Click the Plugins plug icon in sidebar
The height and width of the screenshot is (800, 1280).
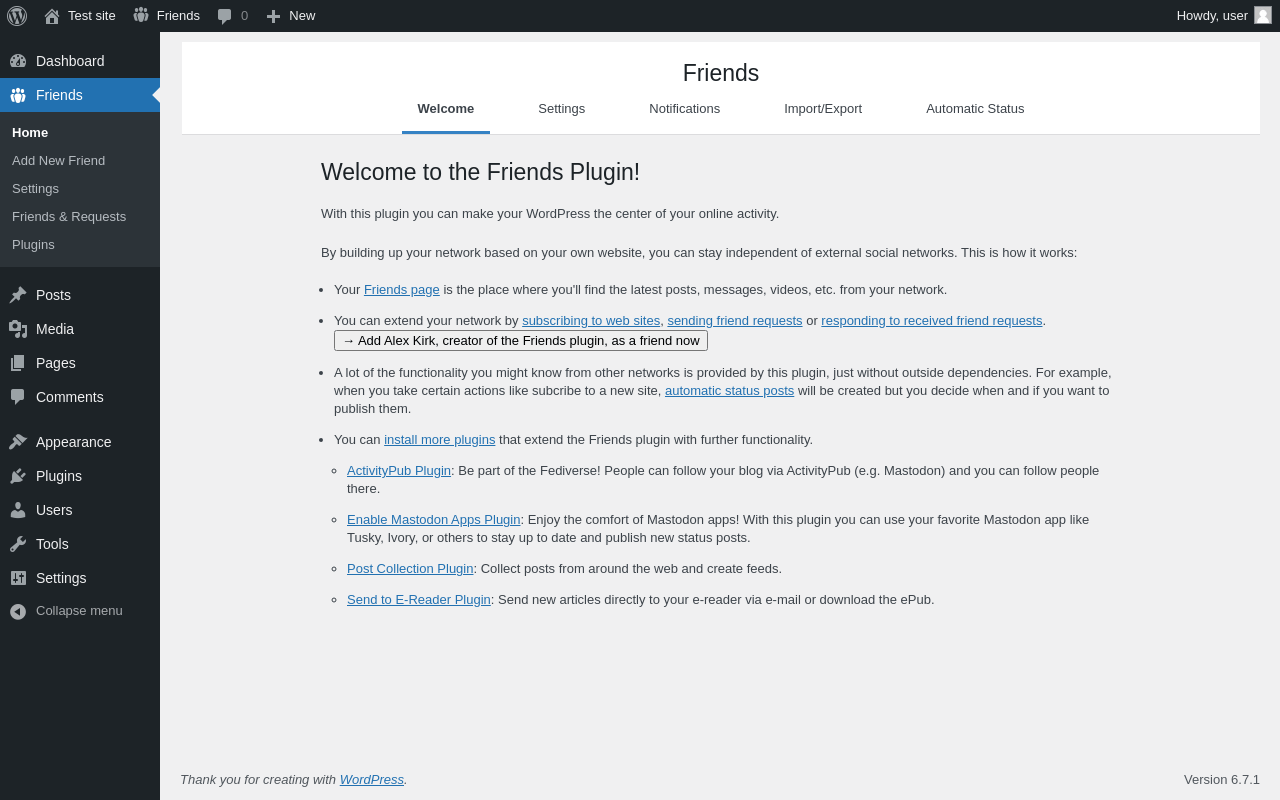click(x=18, y=476)
